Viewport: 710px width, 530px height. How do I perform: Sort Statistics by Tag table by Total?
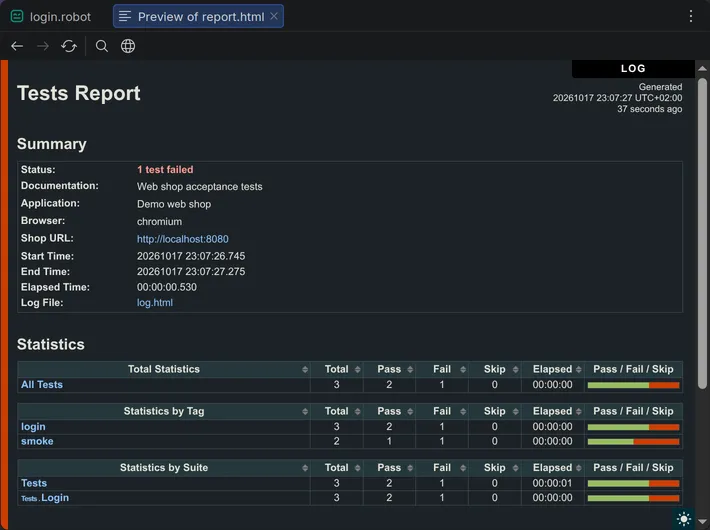(336, 411)
